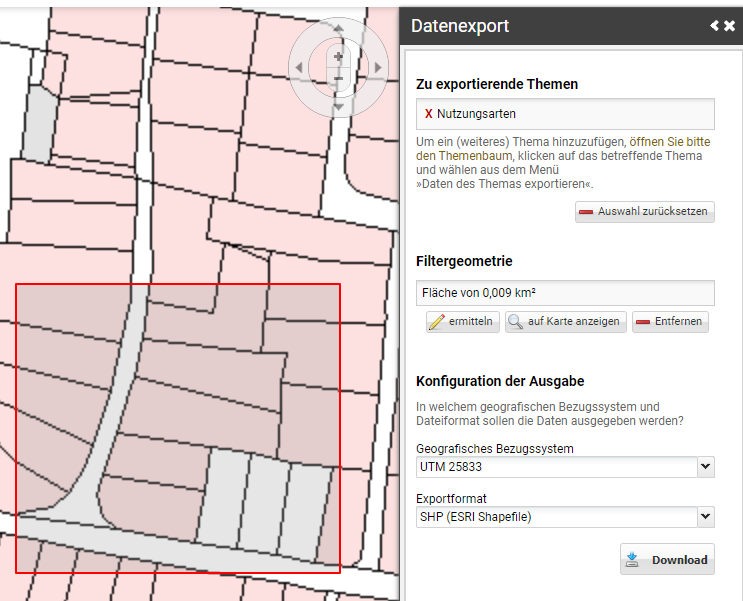This screenshot has height=601, width=743.
Task: Close the Datenexport panel
Action: (x=730, y=26)
